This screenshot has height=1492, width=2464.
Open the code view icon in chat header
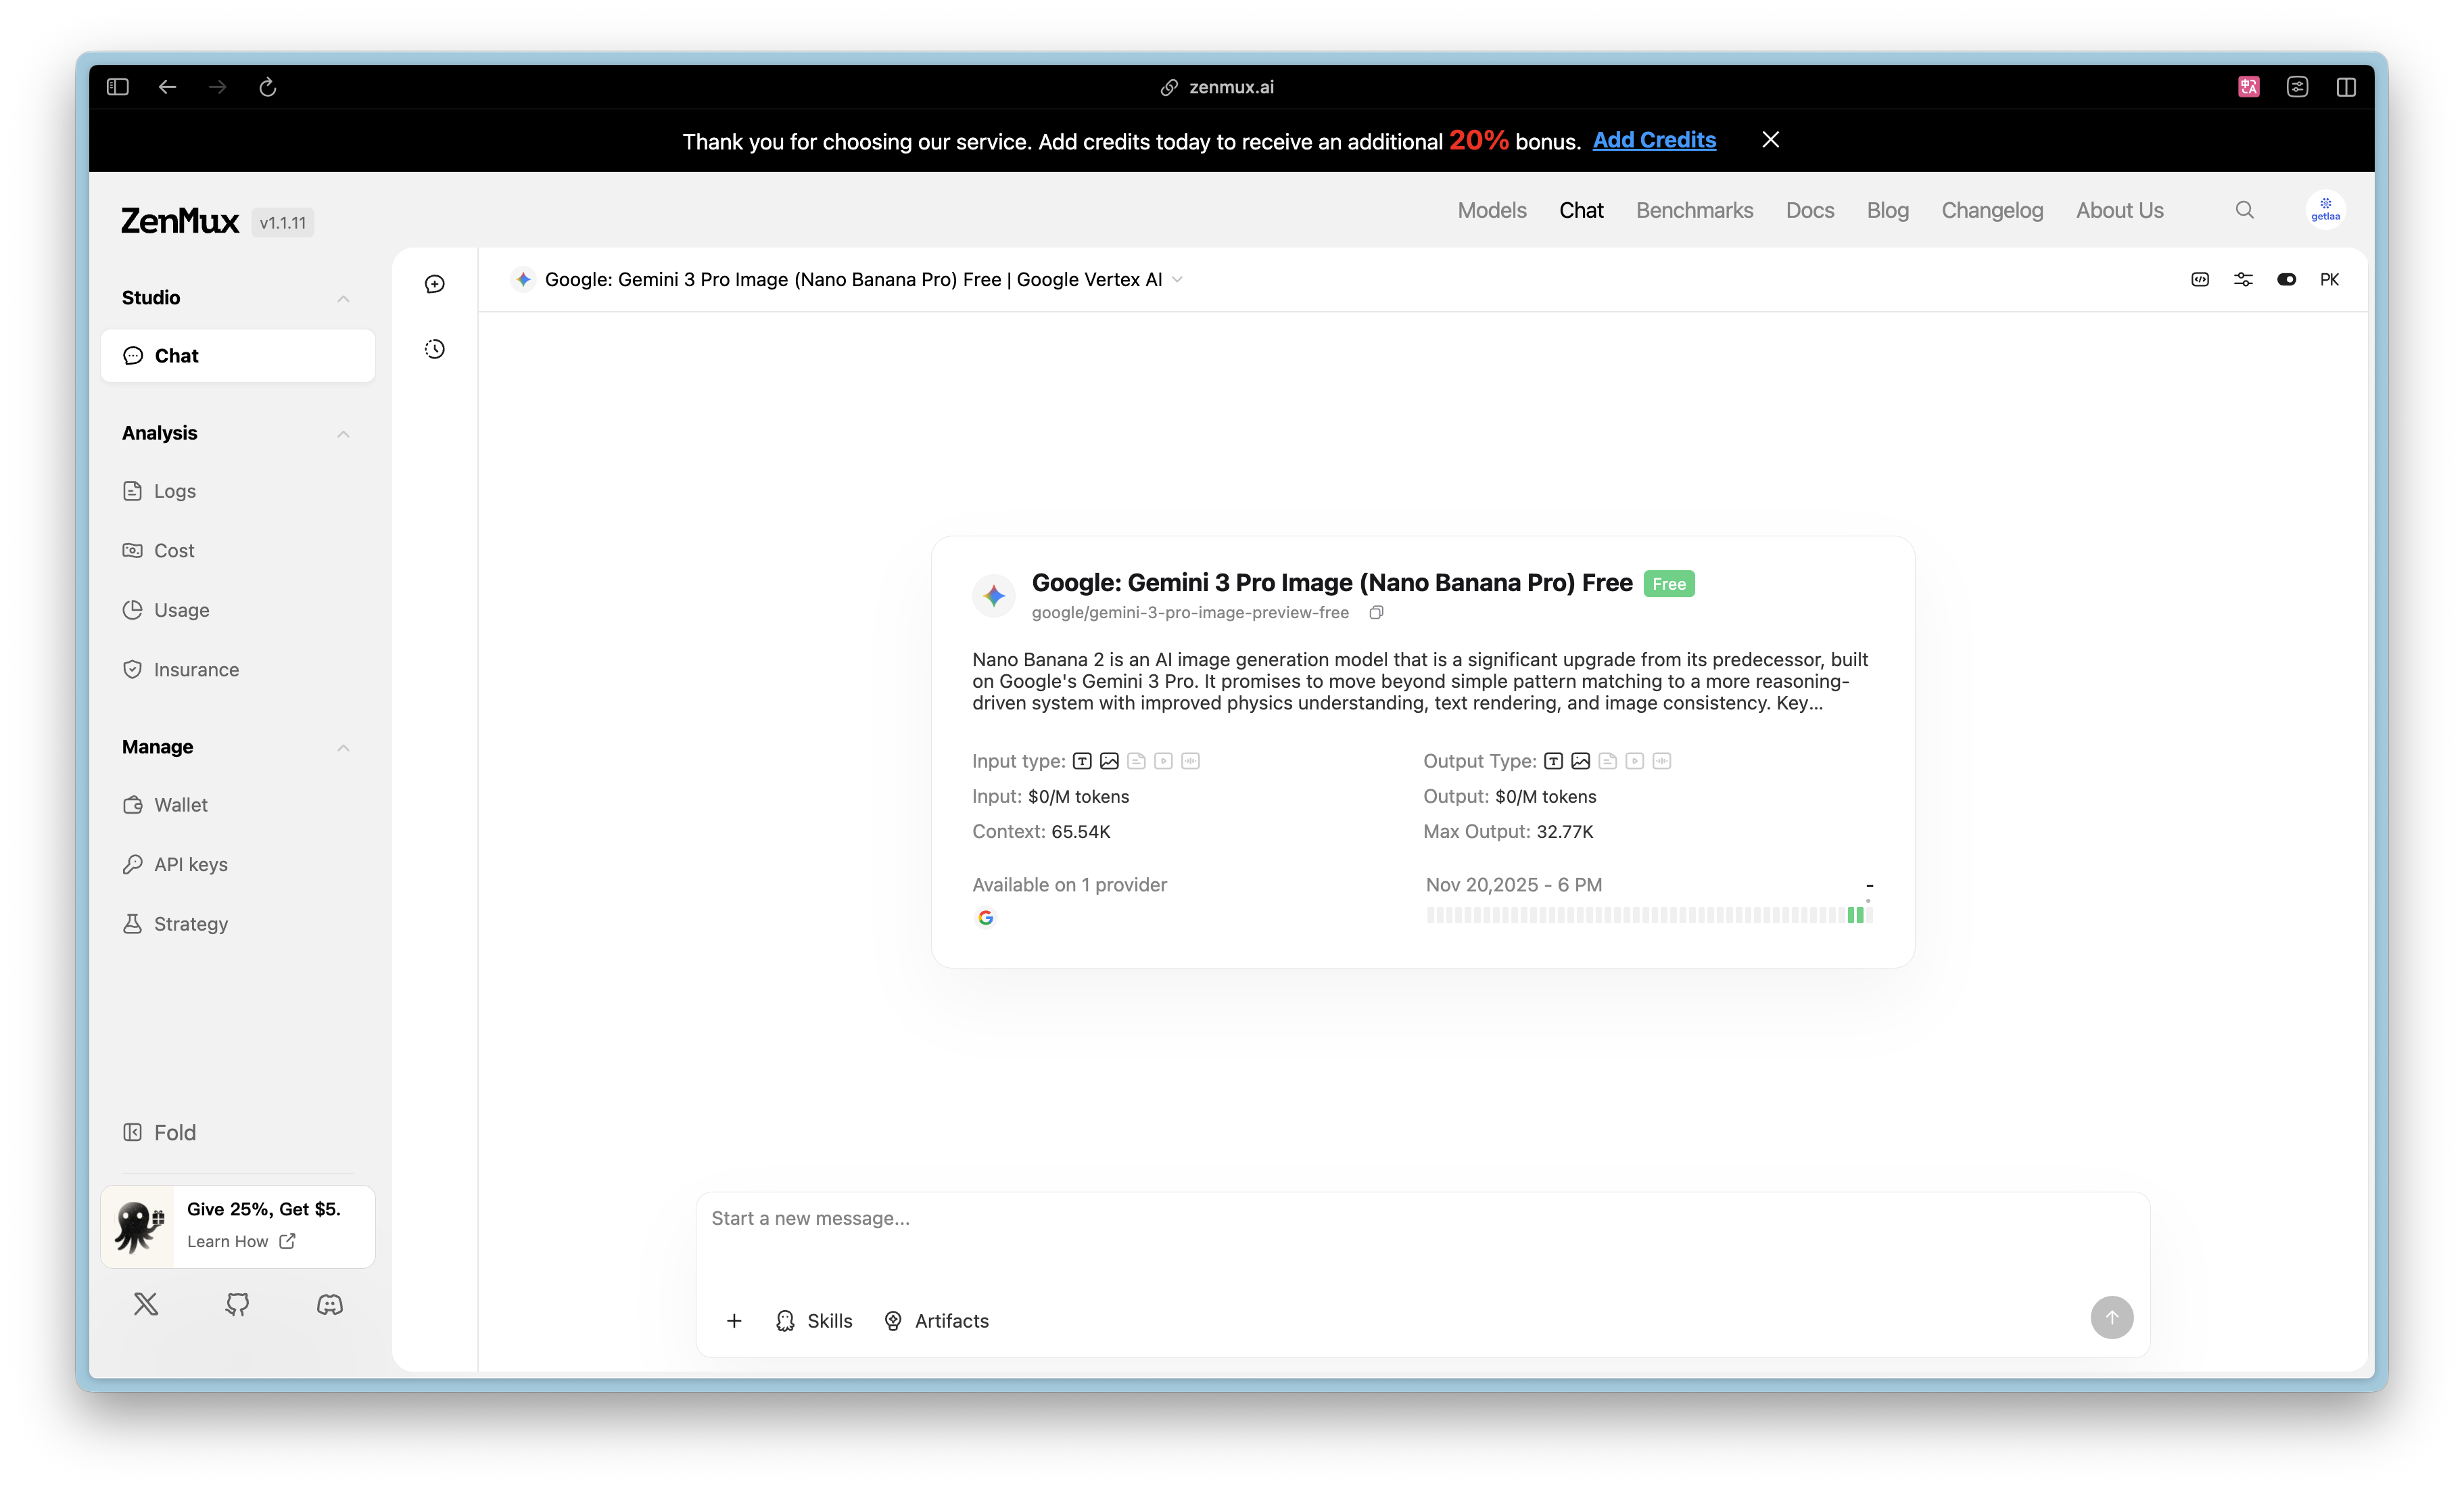[2200, 280]
